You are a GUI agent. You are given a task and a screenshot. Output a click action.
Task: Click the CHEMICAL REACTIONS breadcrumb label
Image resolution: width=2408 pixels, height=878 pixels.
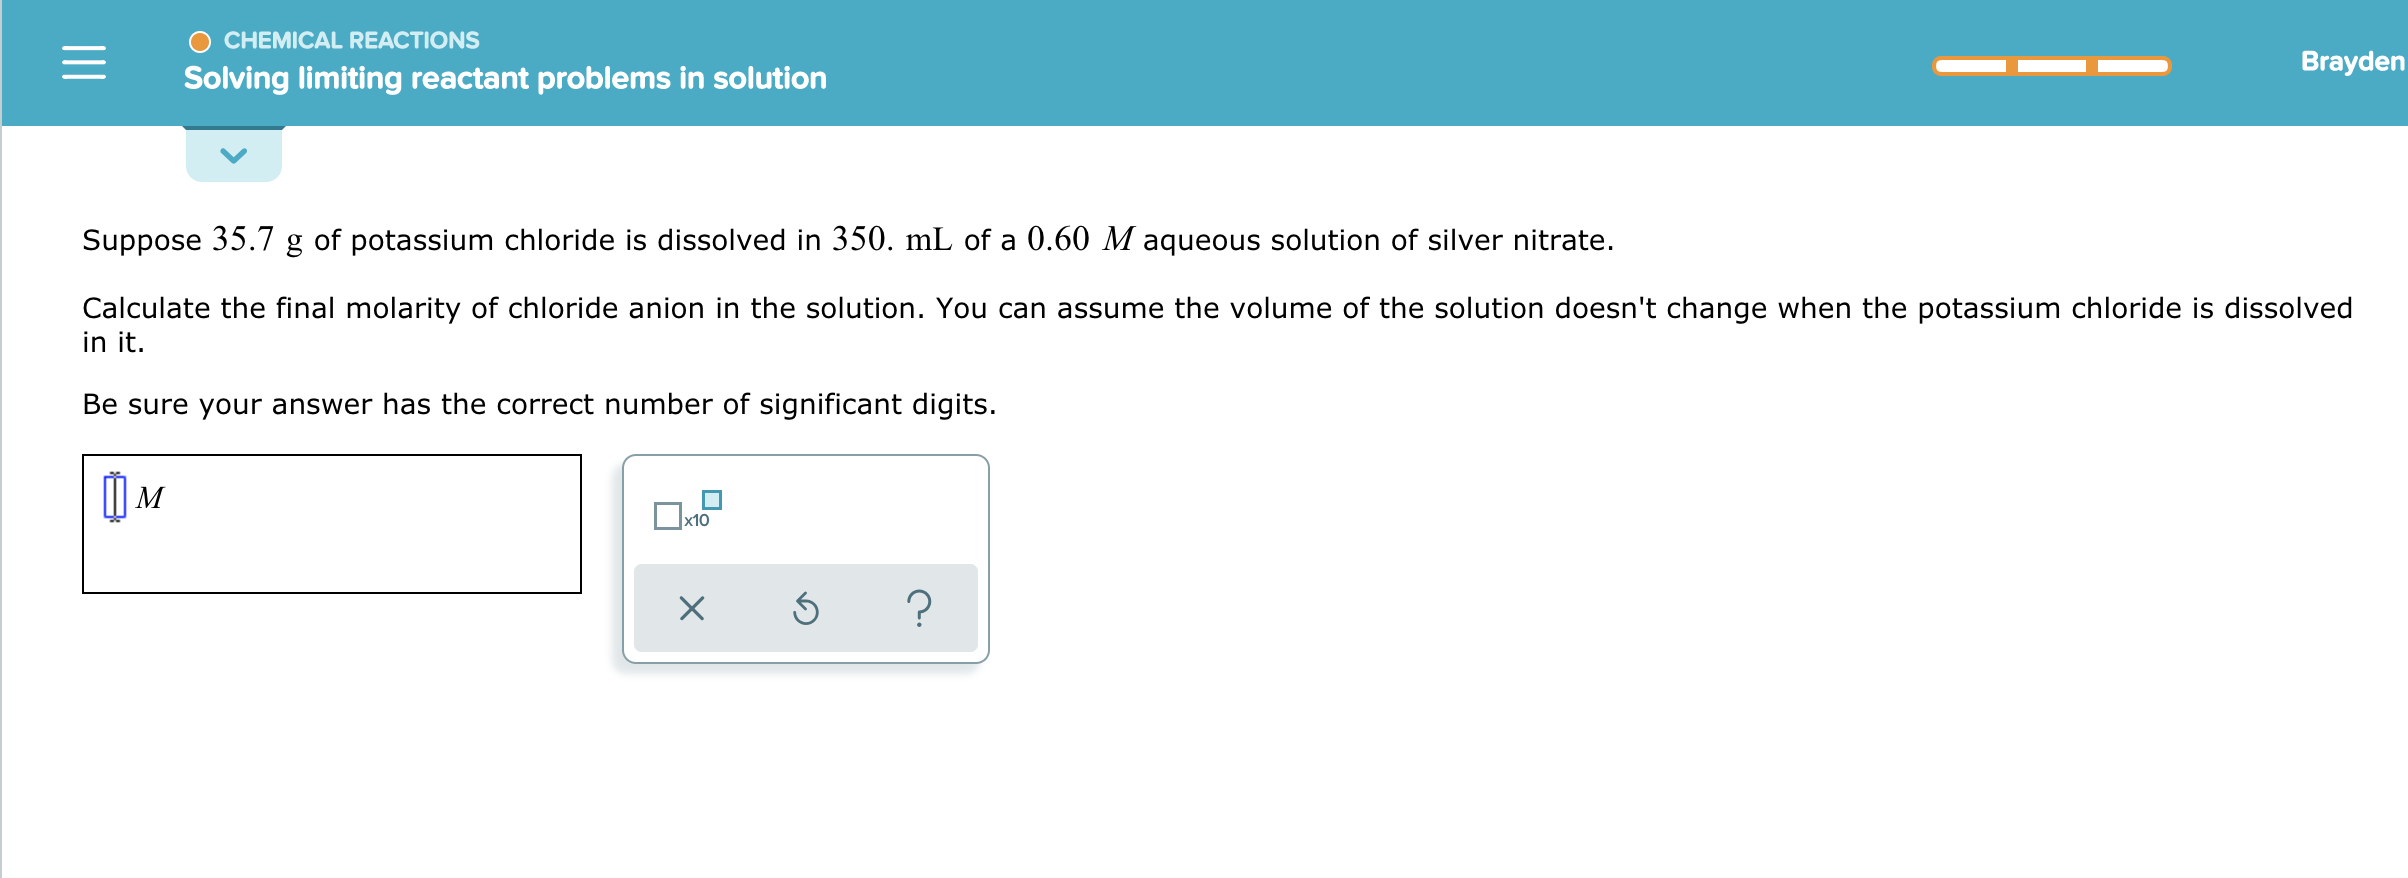(x=351, y=40)
